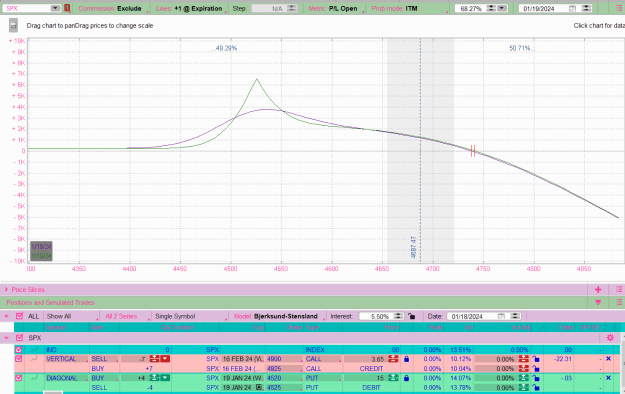This screenshot has width=625, height=394.
Task: Click chart line icon on IND row
Action: [34, 350]
